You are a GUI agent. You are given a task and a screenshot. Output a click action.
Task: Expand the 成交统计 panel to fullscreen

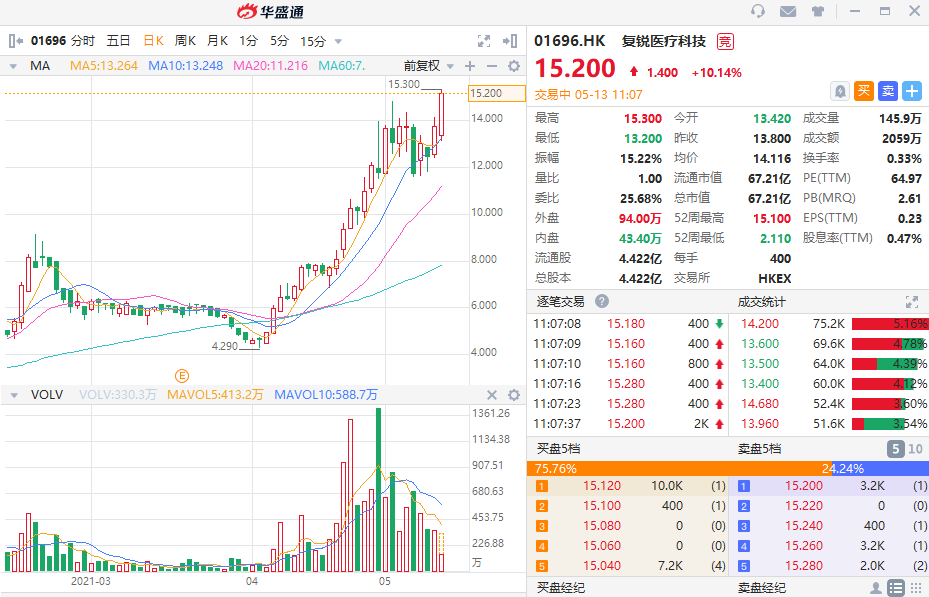(x=912, y=301)
